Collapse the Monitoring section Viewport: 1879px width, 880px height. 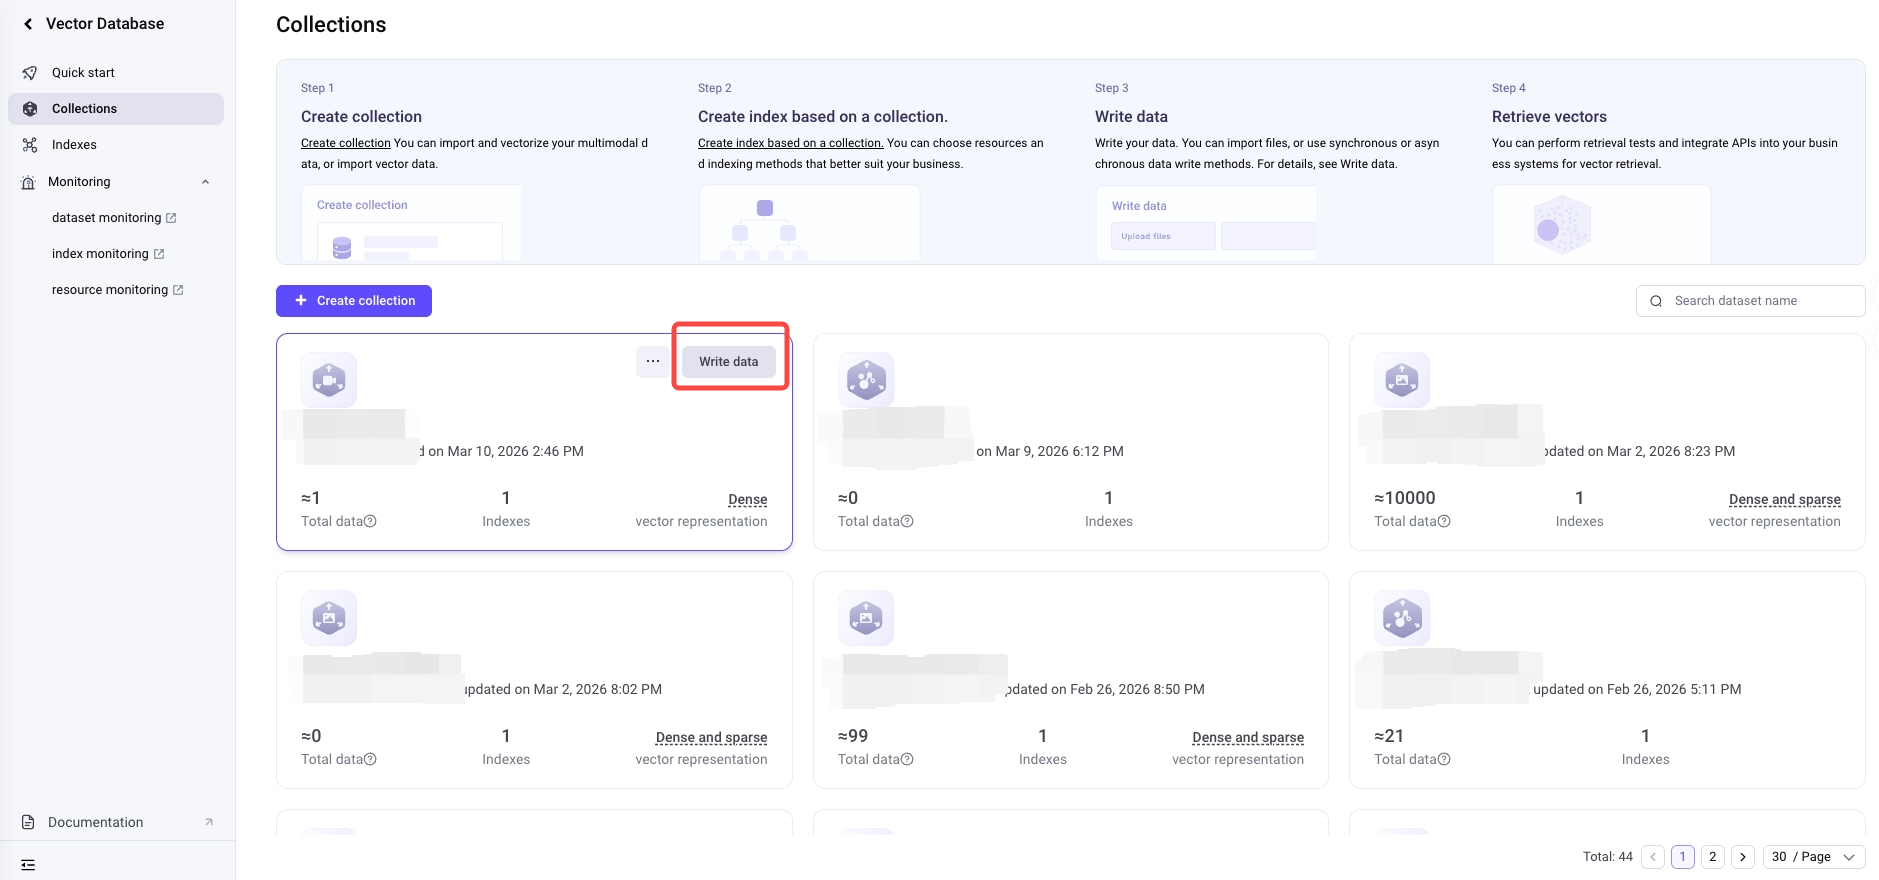pyautogui.click(x=205, y=182)
